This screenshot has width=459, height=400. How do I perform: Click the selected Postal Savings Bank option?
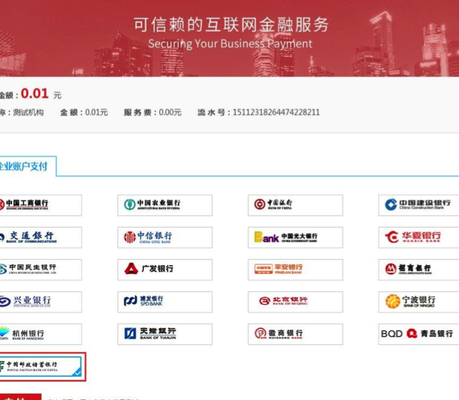point(41,366)
